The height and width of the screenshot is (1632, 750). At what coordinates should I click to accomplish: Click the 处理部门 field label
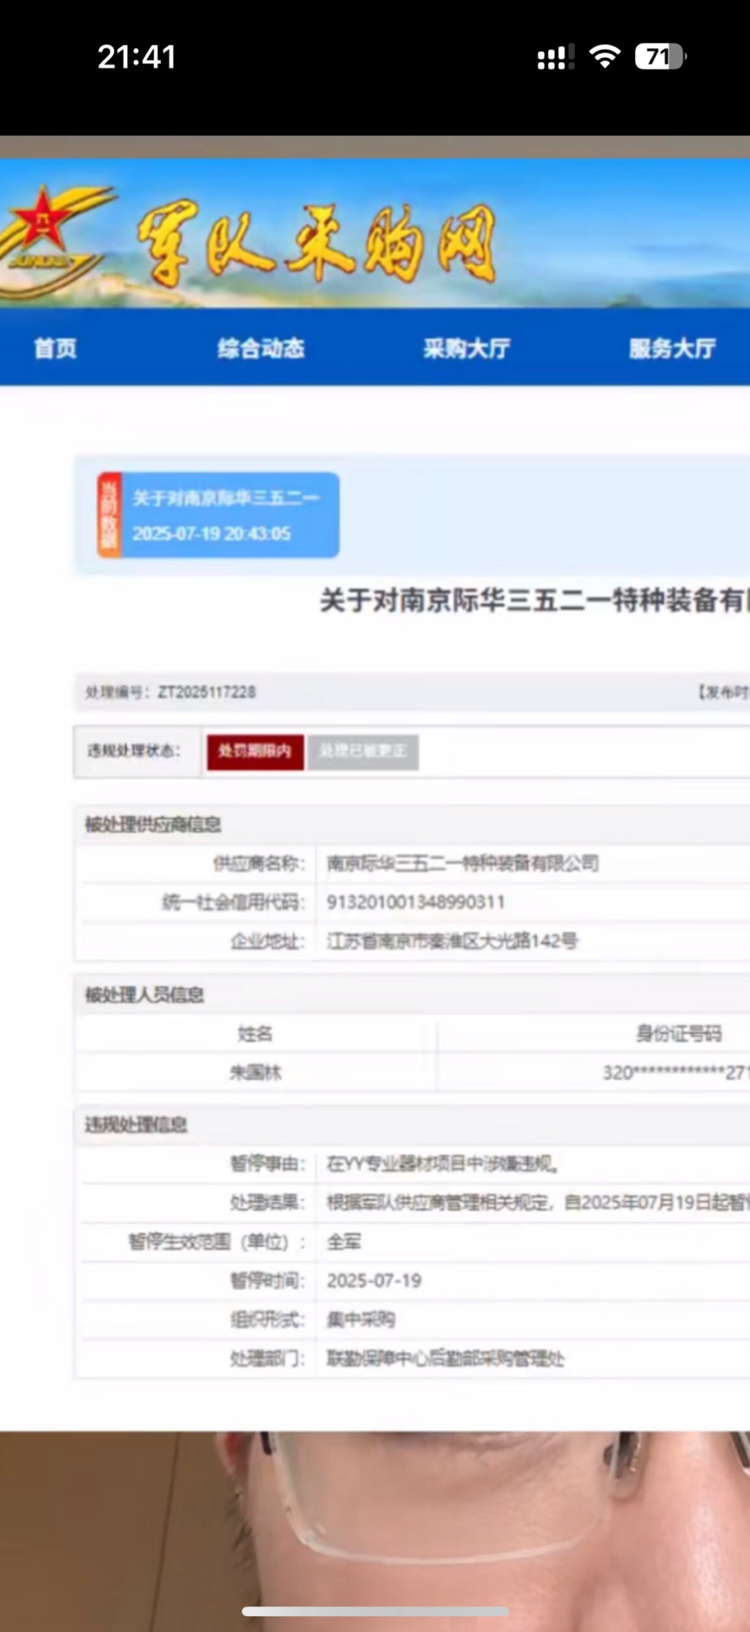click(268, 1359)
